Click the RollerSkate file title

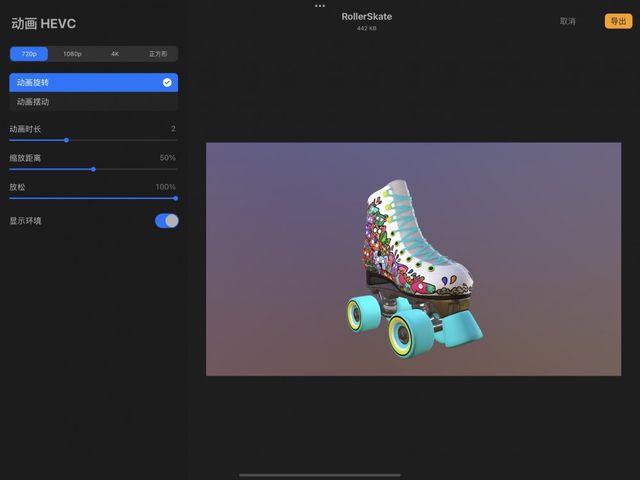coord(367,17)
